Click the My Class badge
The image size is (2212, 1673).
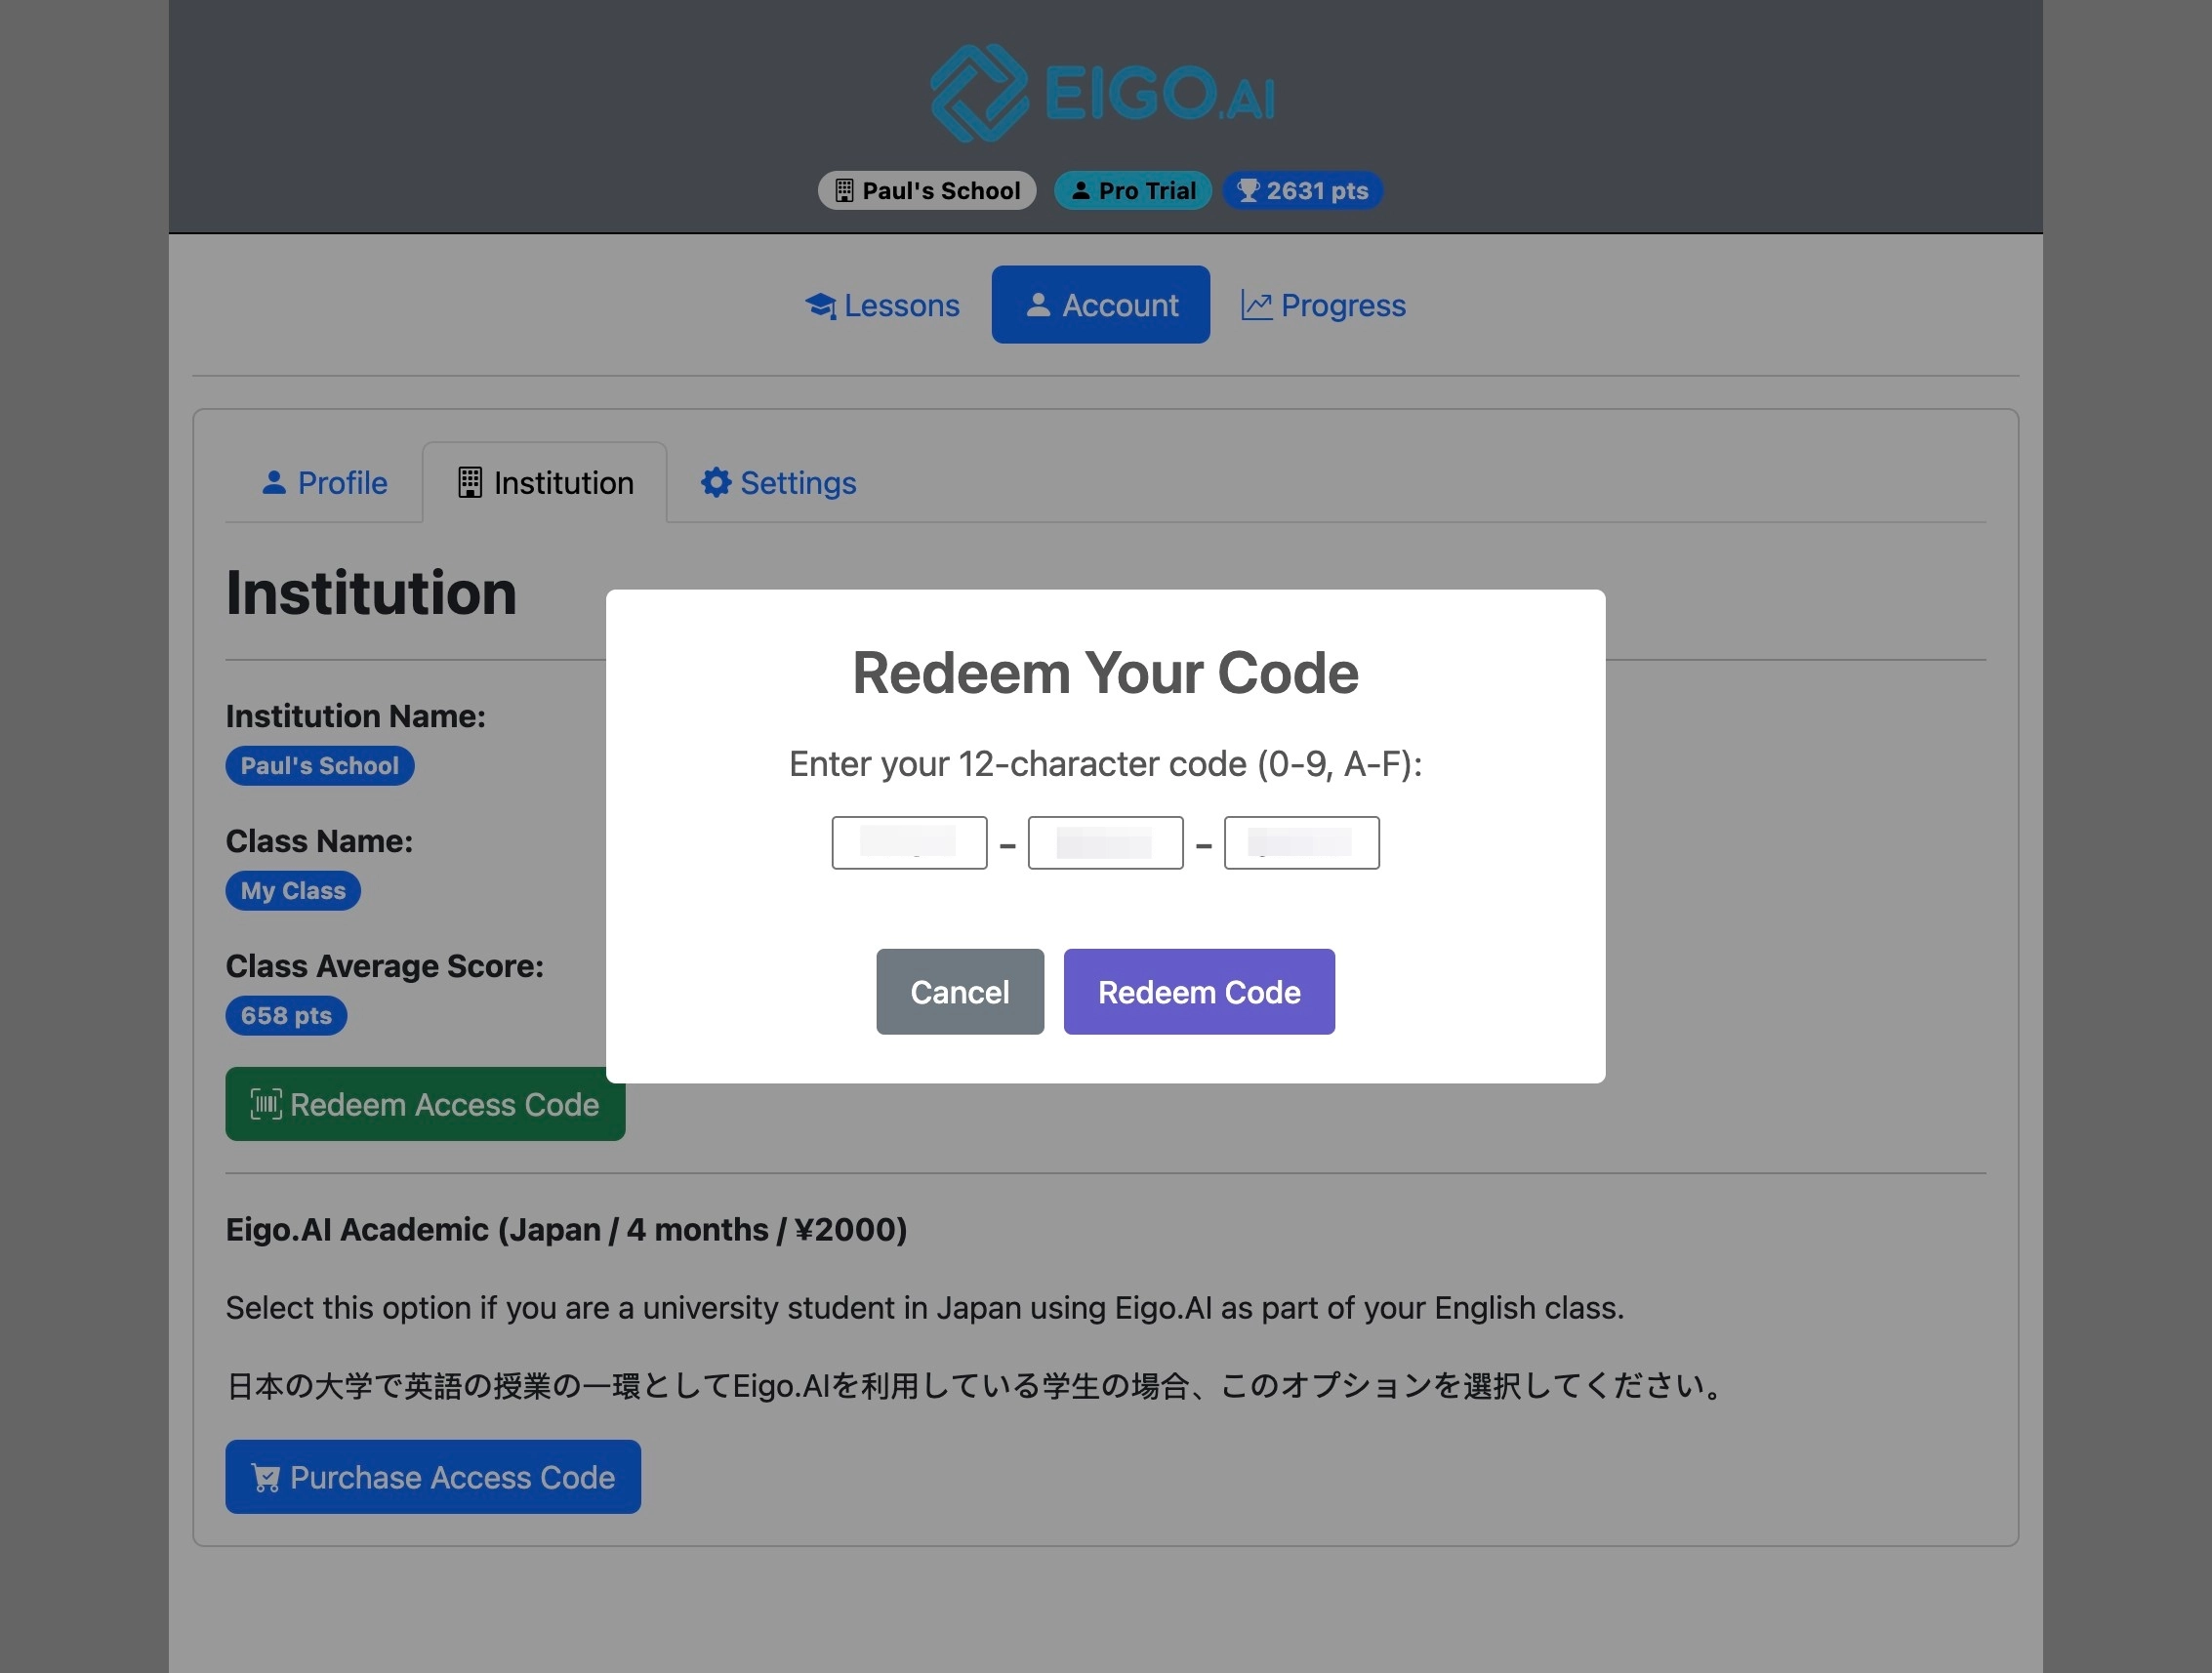293,891
